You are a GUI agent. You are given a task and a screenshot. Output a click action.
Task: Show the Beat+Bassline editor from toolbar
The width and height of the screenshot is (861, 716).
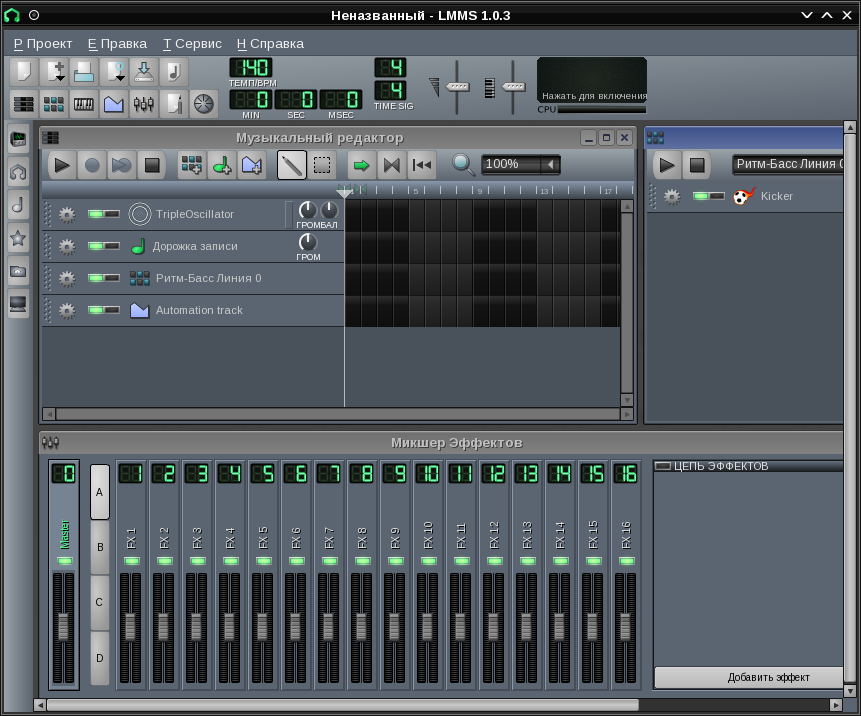point(54,103)
